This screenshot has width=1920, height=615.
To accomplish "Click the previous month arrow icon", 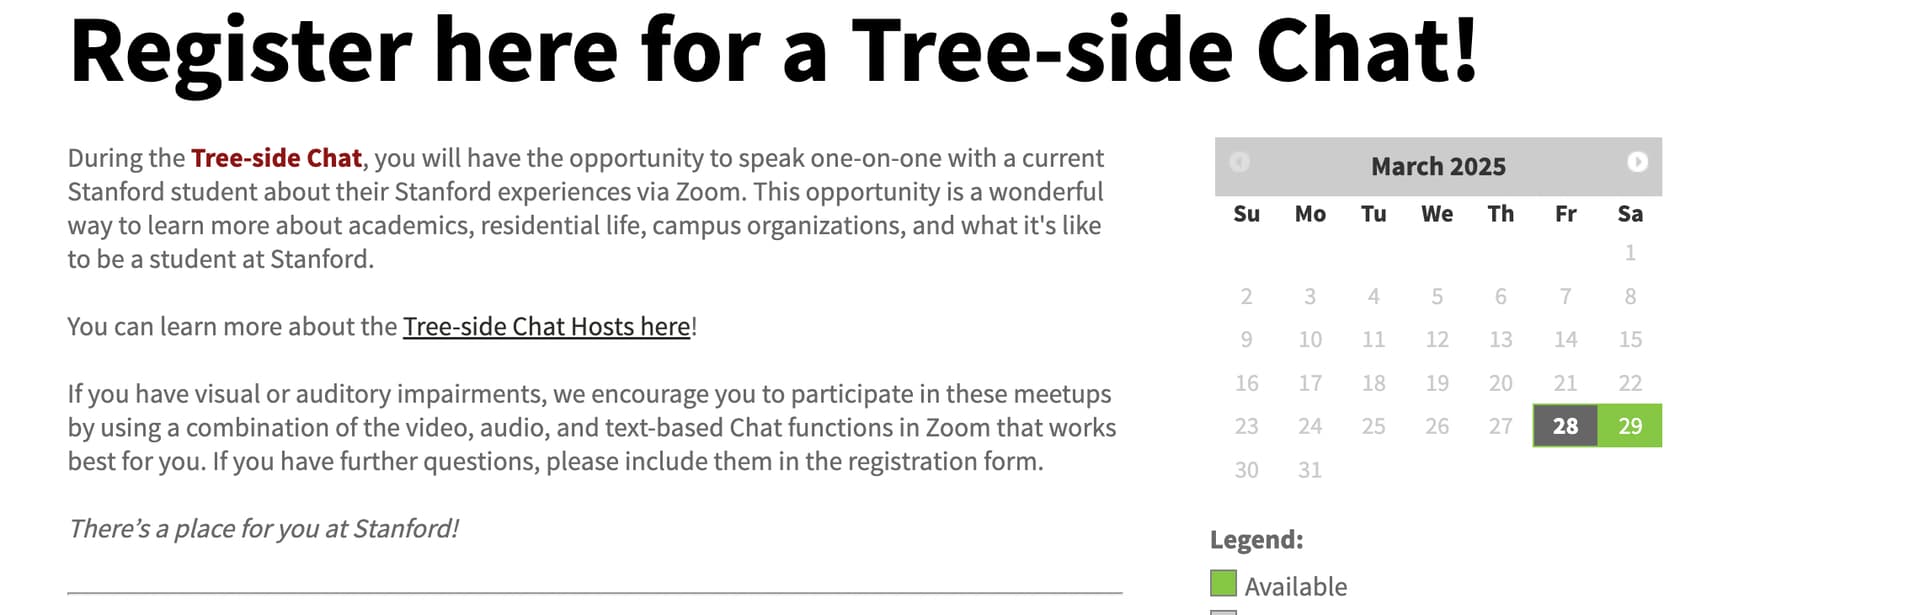I will 1239,162.
